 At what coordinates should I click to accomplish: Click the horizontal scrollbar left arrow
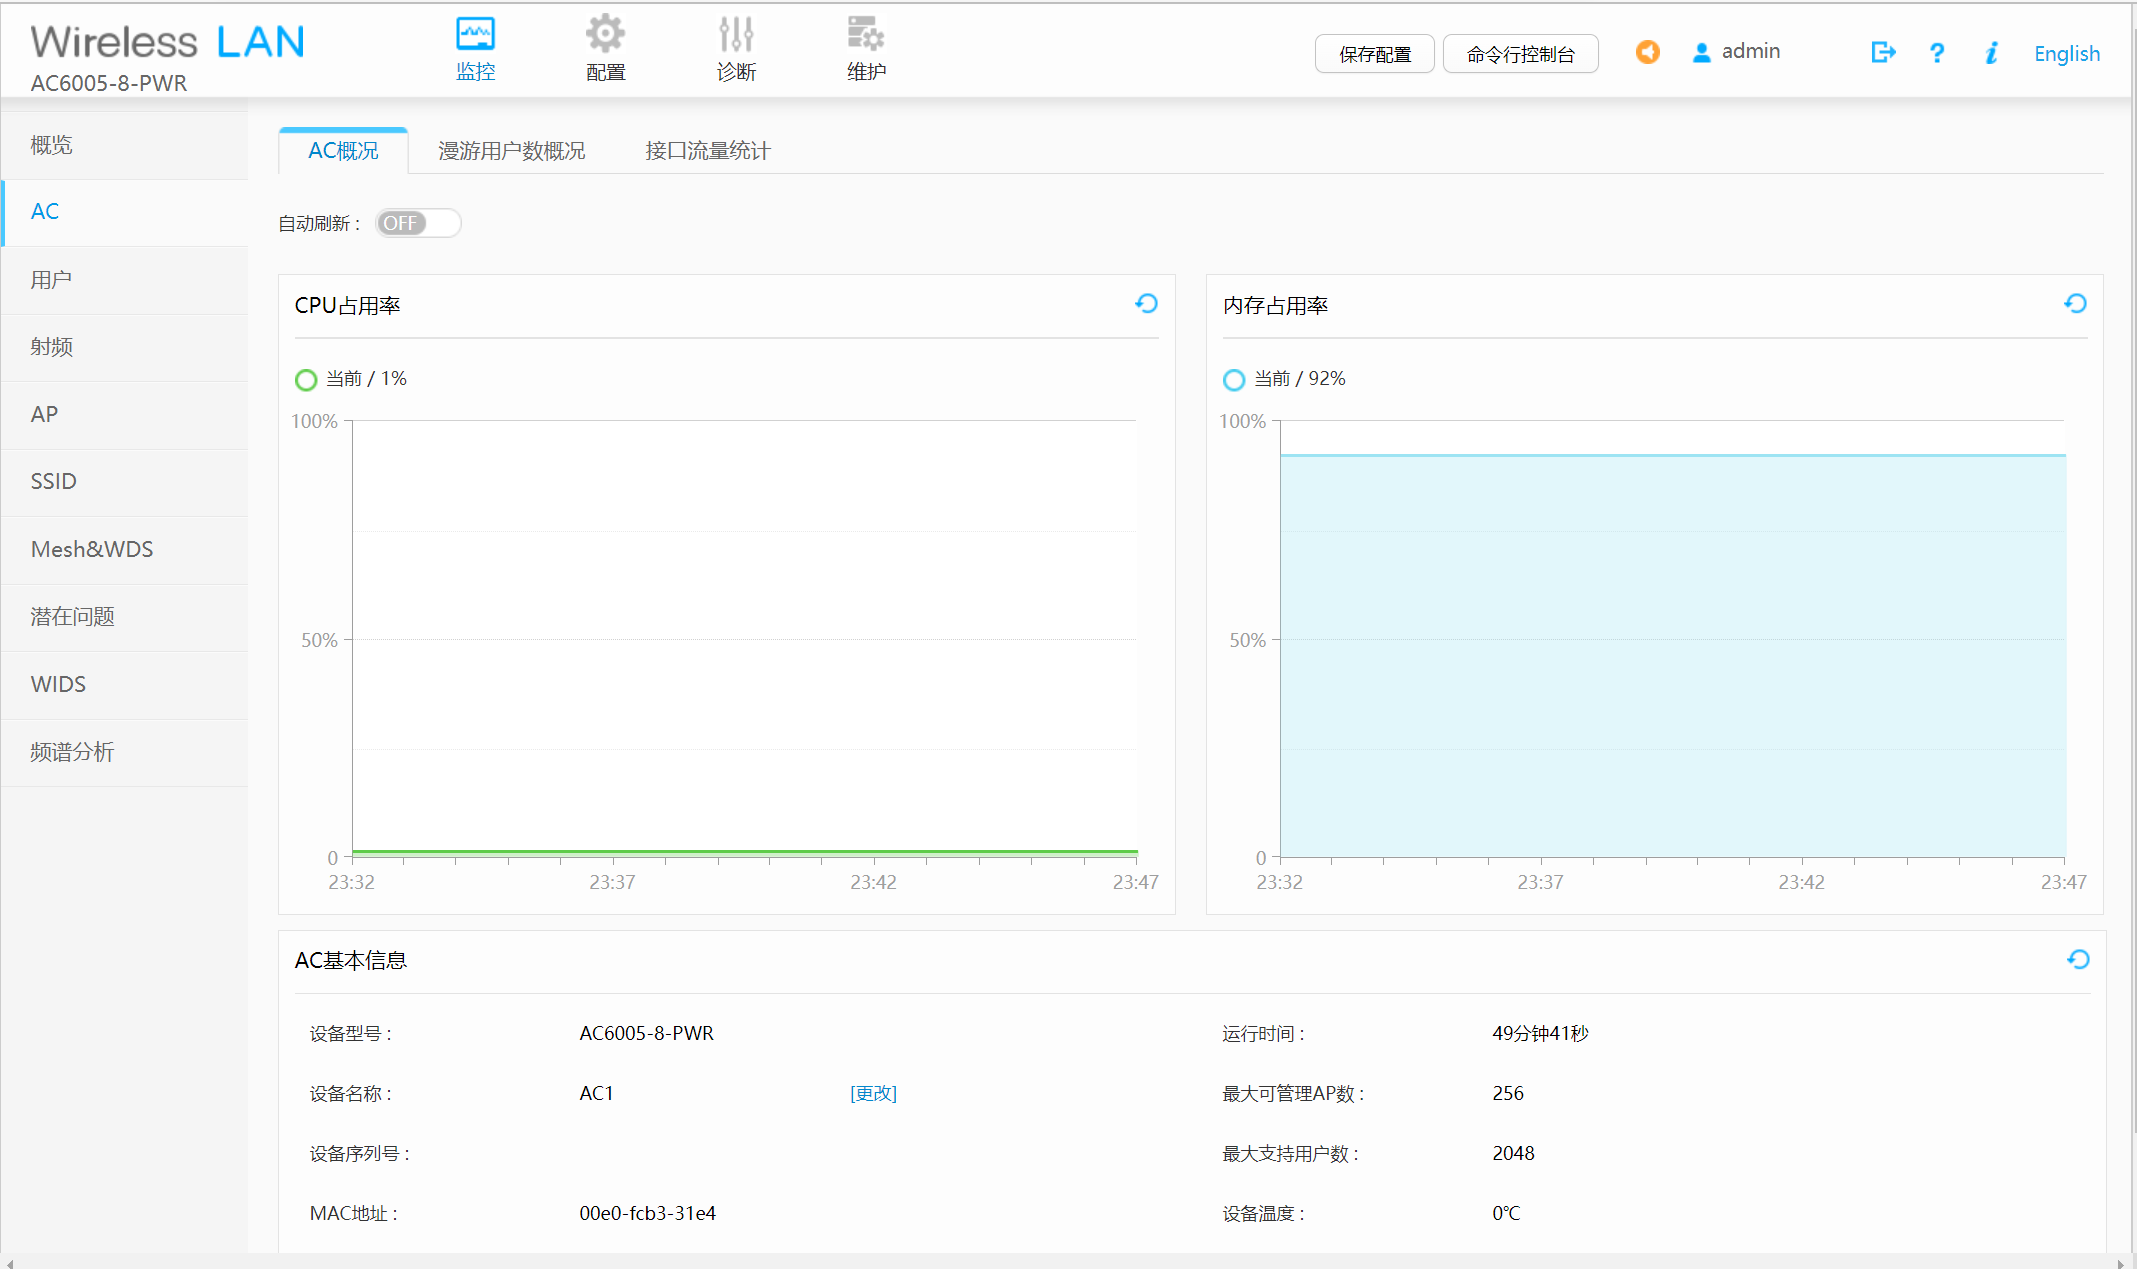9,1262
